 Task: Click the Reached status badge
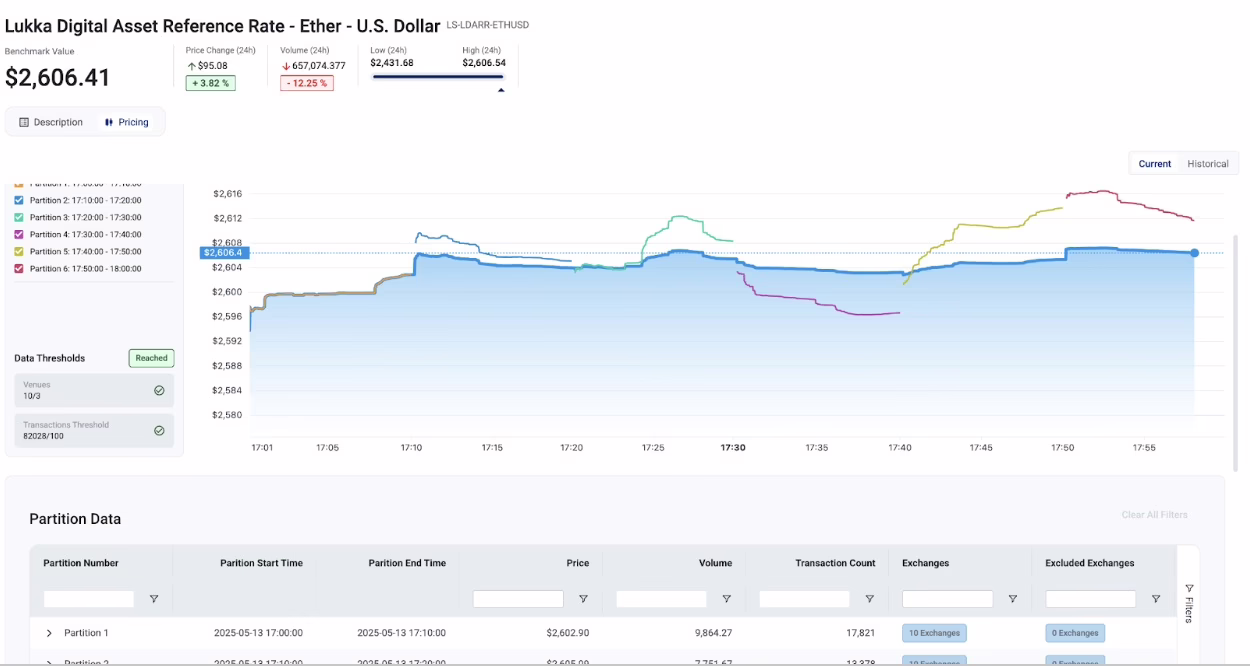pyautogui.click(x=151, y=358)
